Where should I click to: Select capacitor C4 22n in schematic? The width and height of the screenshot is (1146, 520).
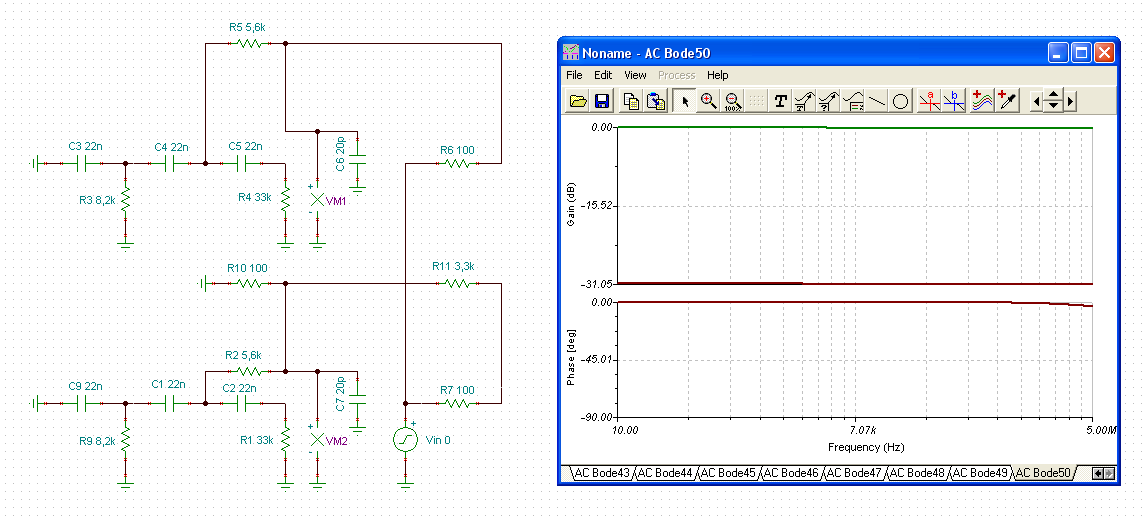click(170, 163)
